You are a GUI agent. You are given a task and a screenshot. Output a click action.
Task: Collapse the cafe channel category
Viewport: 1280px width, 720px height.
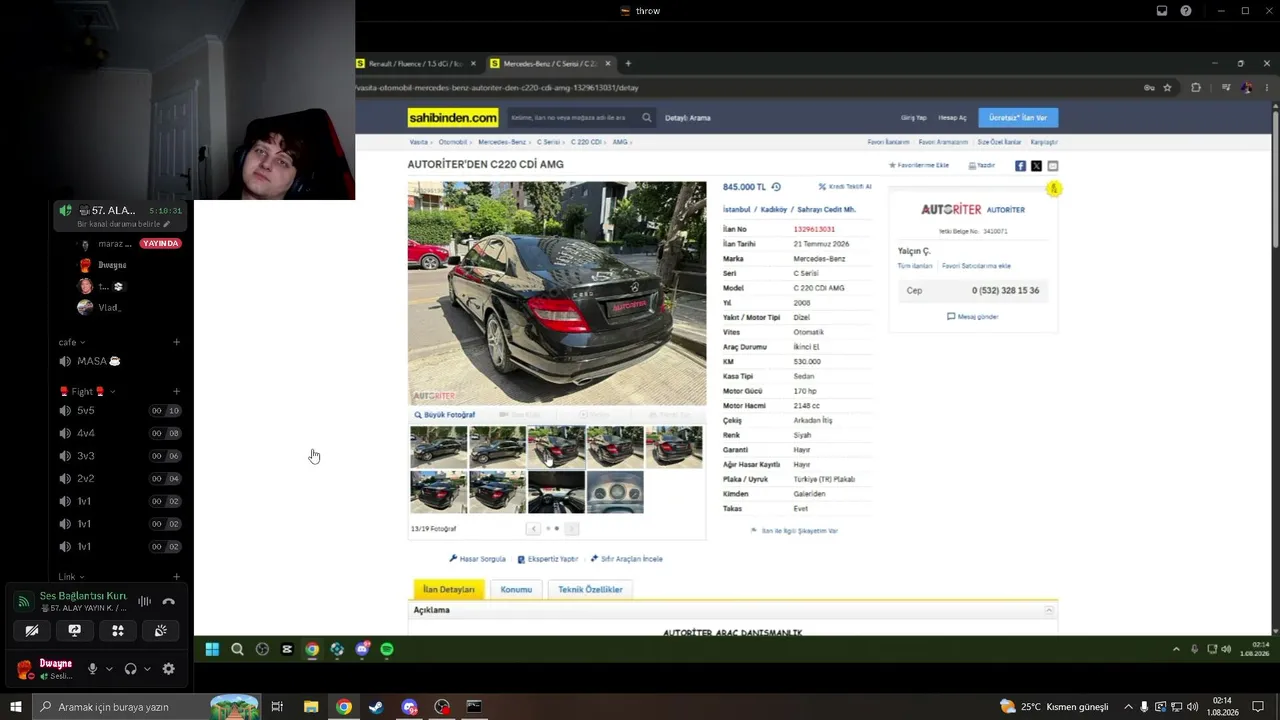[72, 342]
